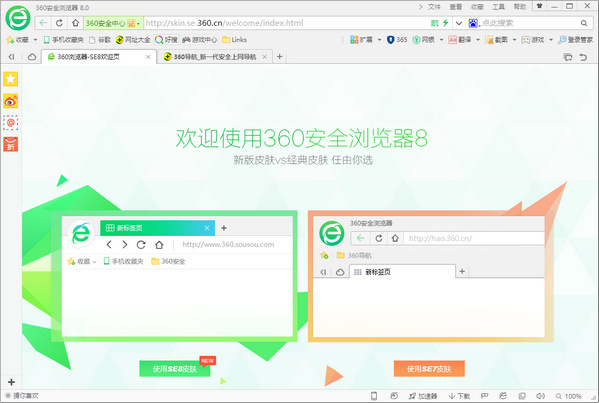Click the green 使用SE8皮肤 button

(175, 369)
